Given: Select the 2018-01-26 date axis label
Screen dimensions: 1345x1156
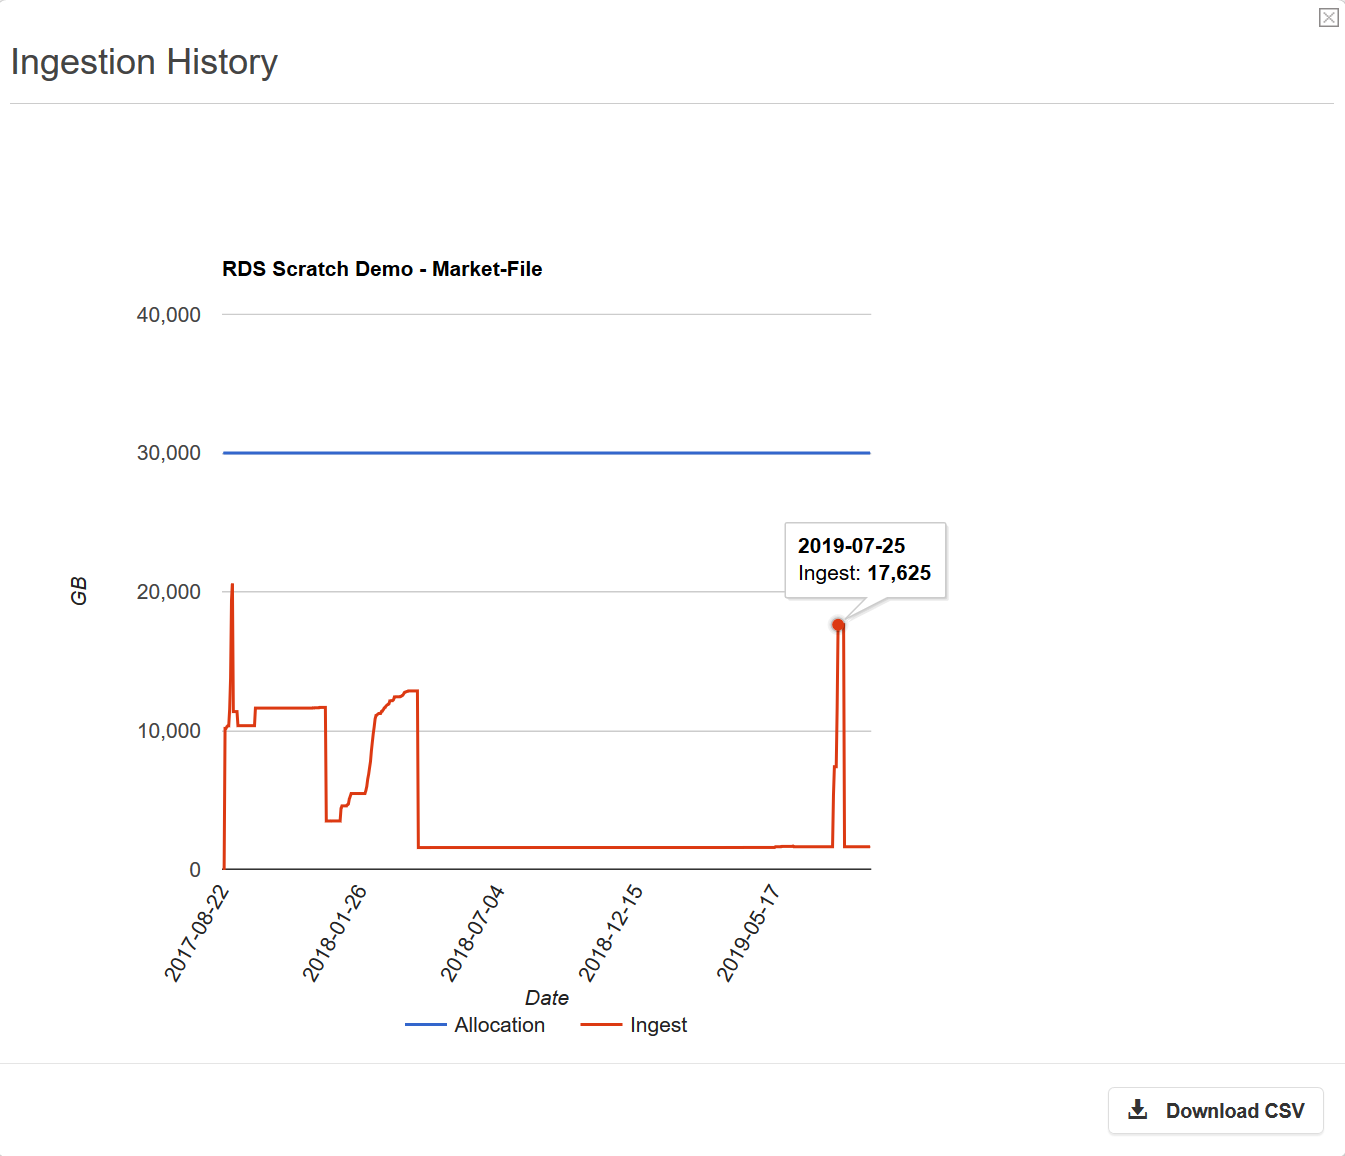Looking at the screenshot, I should click(335, 934).
